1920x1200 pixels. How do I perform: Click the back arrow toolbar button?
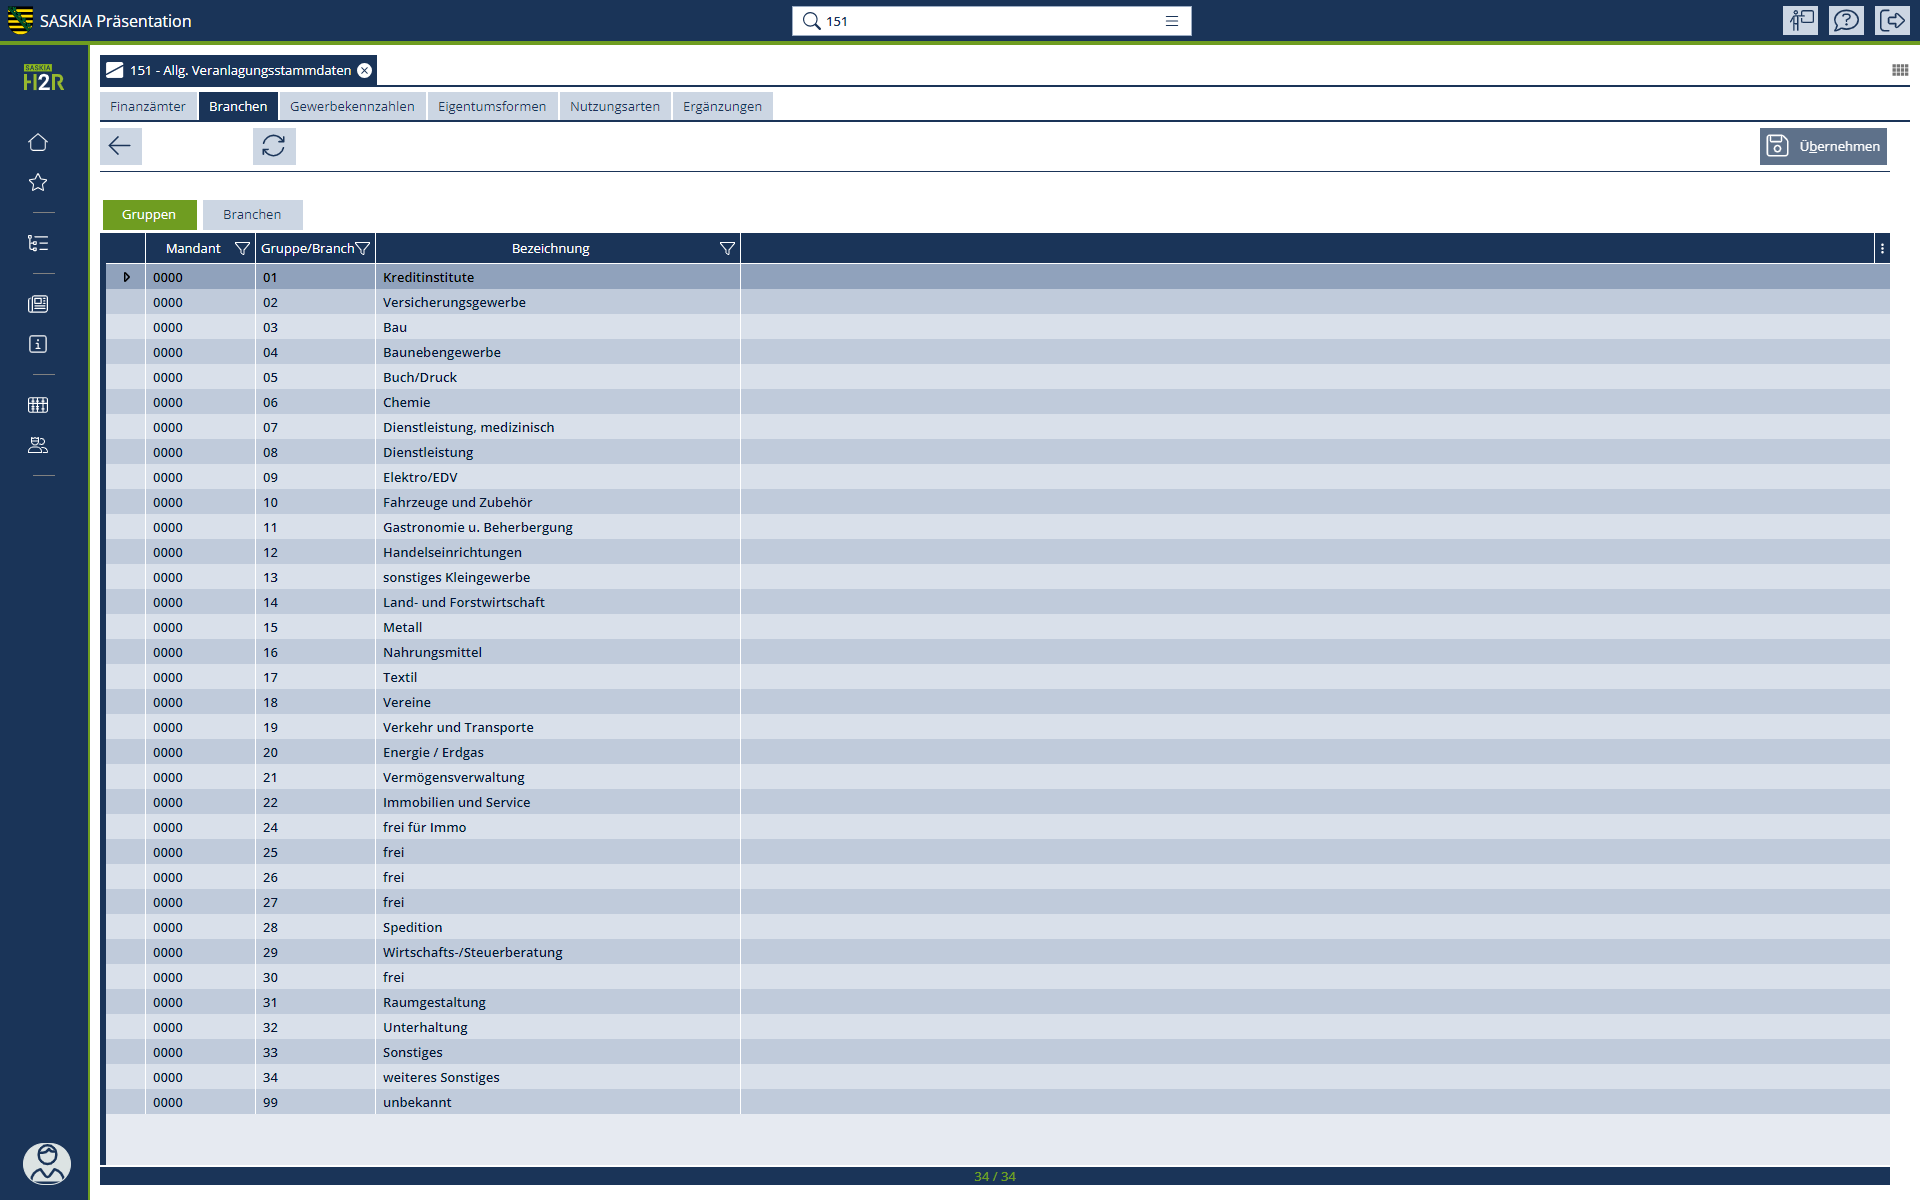120,146
